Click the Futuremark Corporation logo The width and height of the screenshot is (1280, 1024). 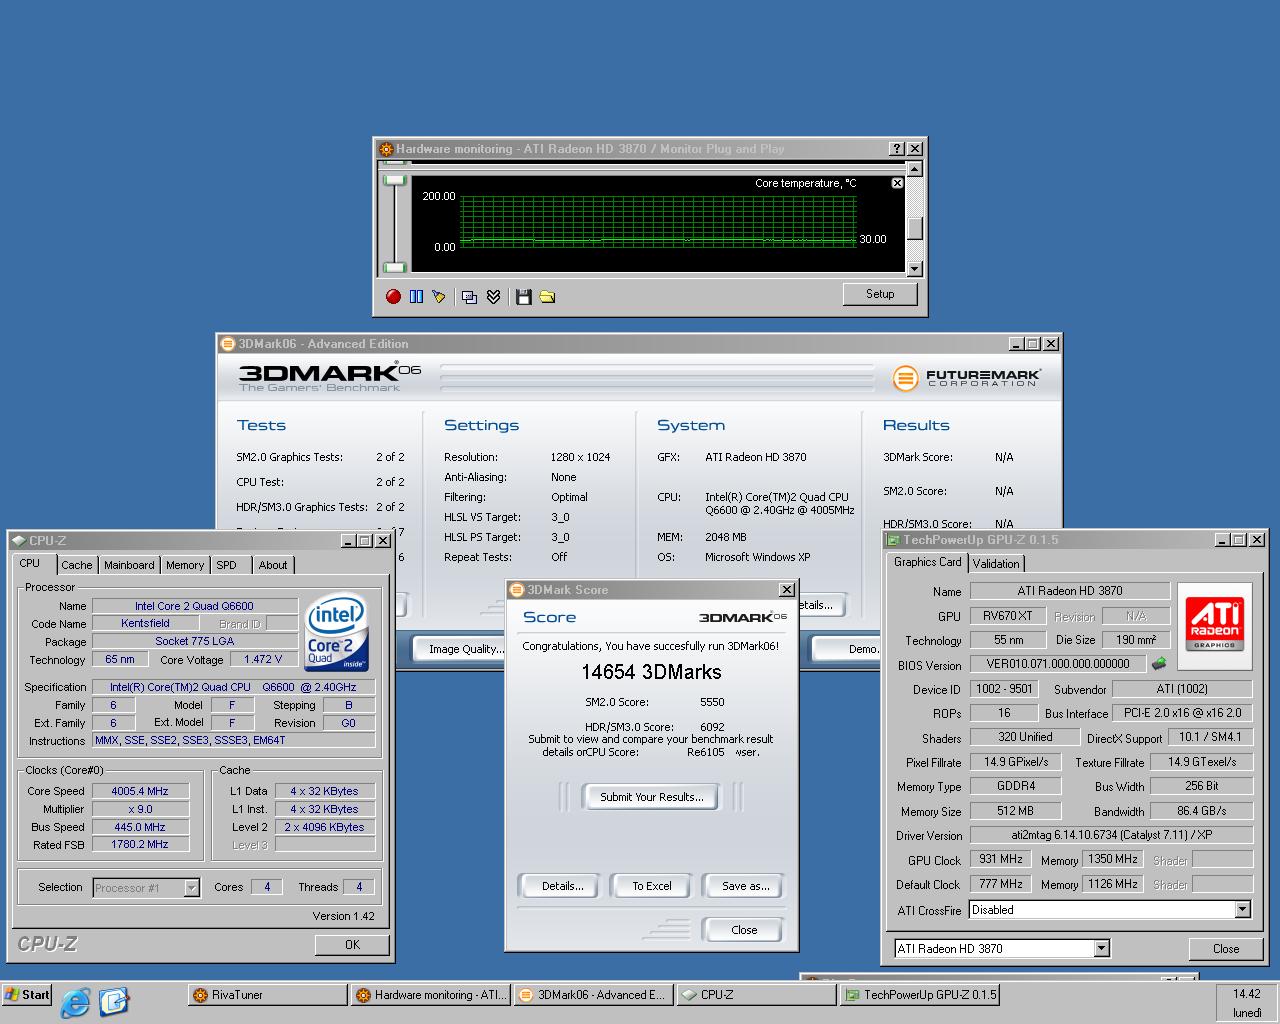[967, 378]
